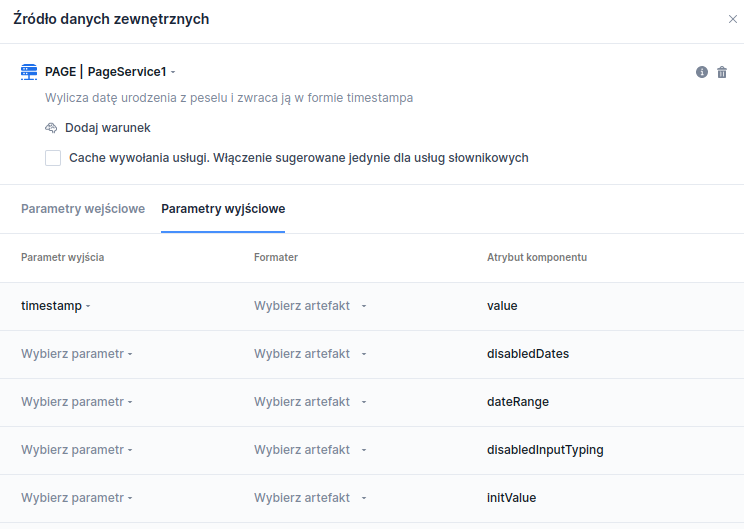Click the Dodaj warunek link

coord(107,128)
